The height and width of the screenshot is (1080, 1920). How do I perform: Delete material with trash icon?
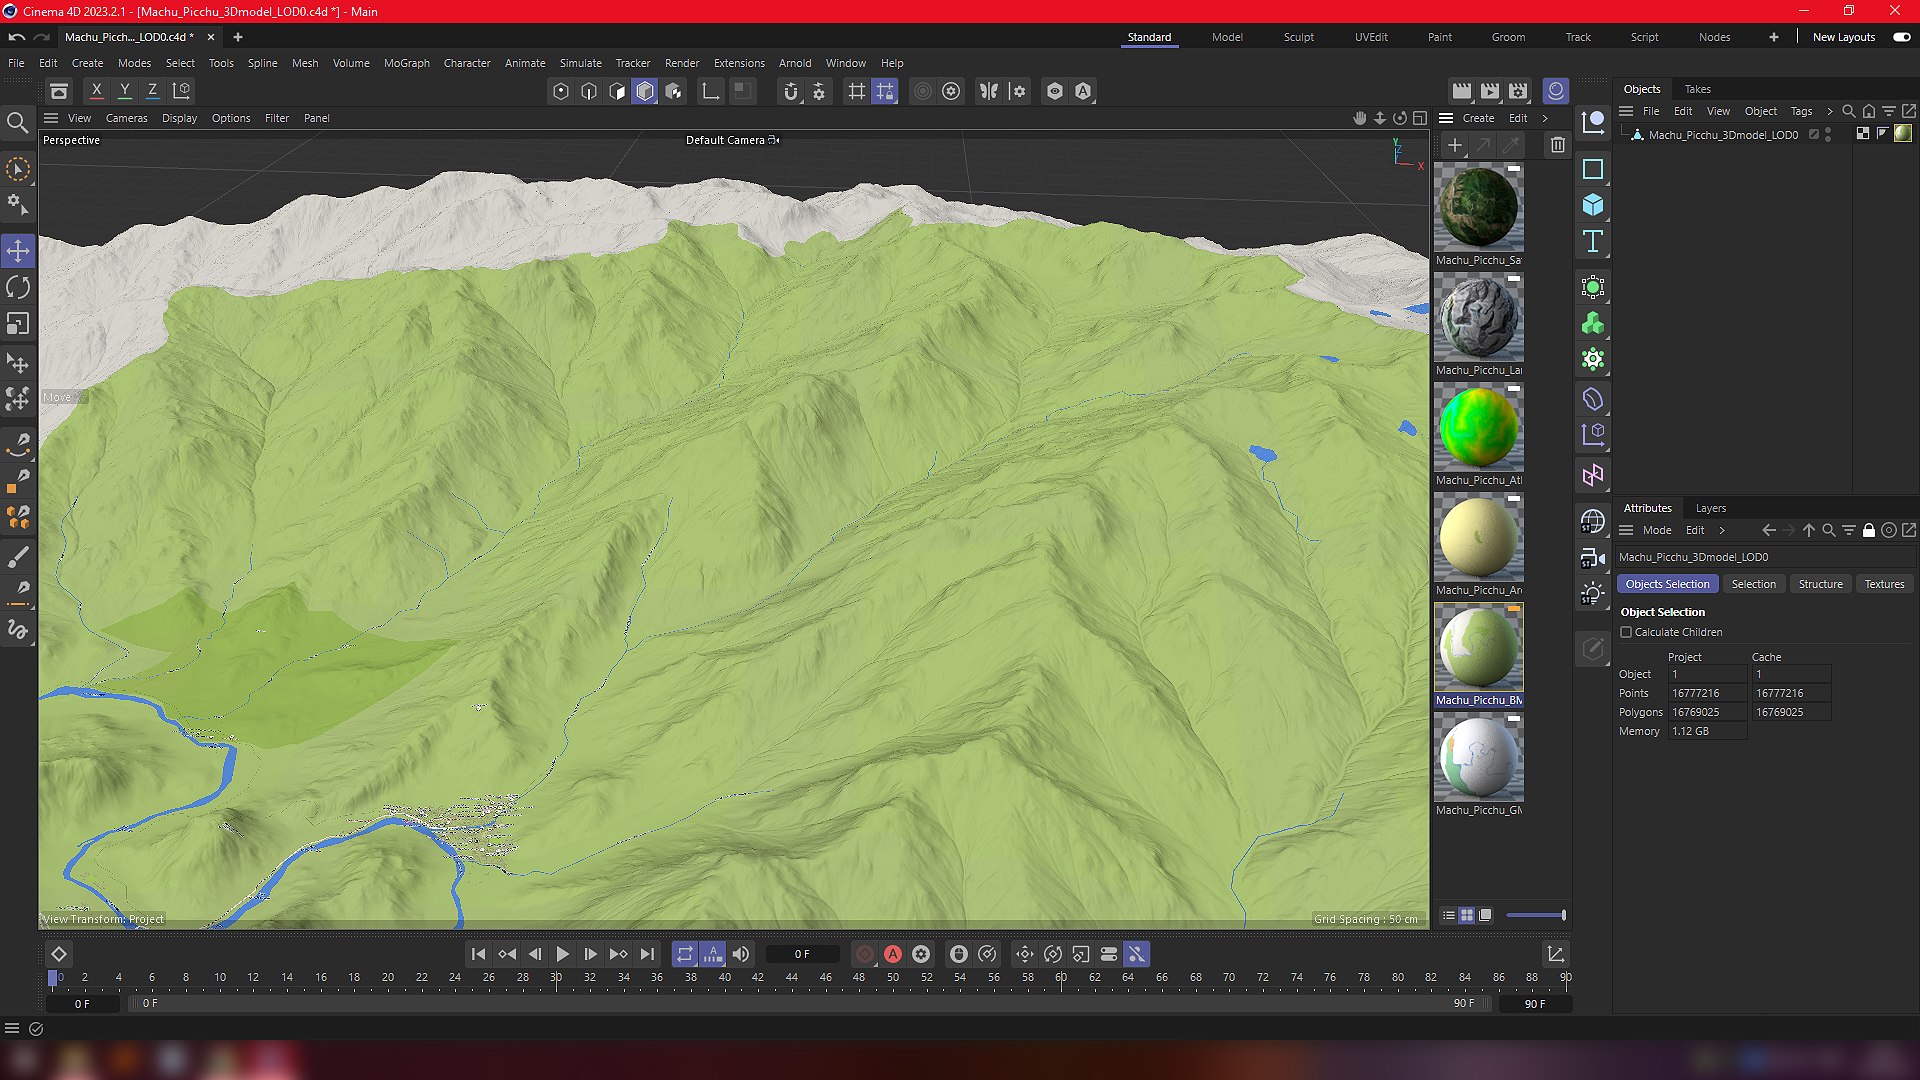click(x=1557, y=145)
